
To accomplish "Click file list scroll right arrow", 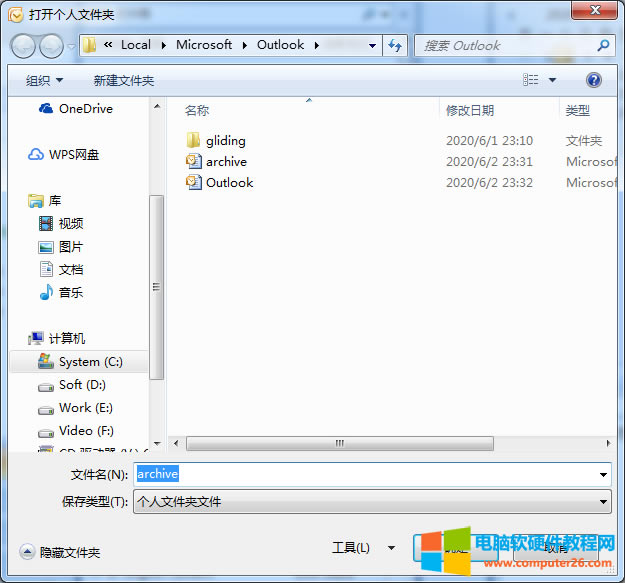I will pyautogui.click(x=608, y=443).
